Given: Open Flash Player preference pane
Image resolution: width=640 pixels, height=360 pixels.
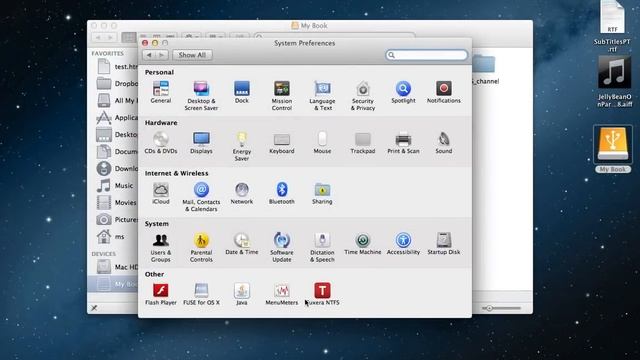Looking at the screenshot, I should 161,294.
